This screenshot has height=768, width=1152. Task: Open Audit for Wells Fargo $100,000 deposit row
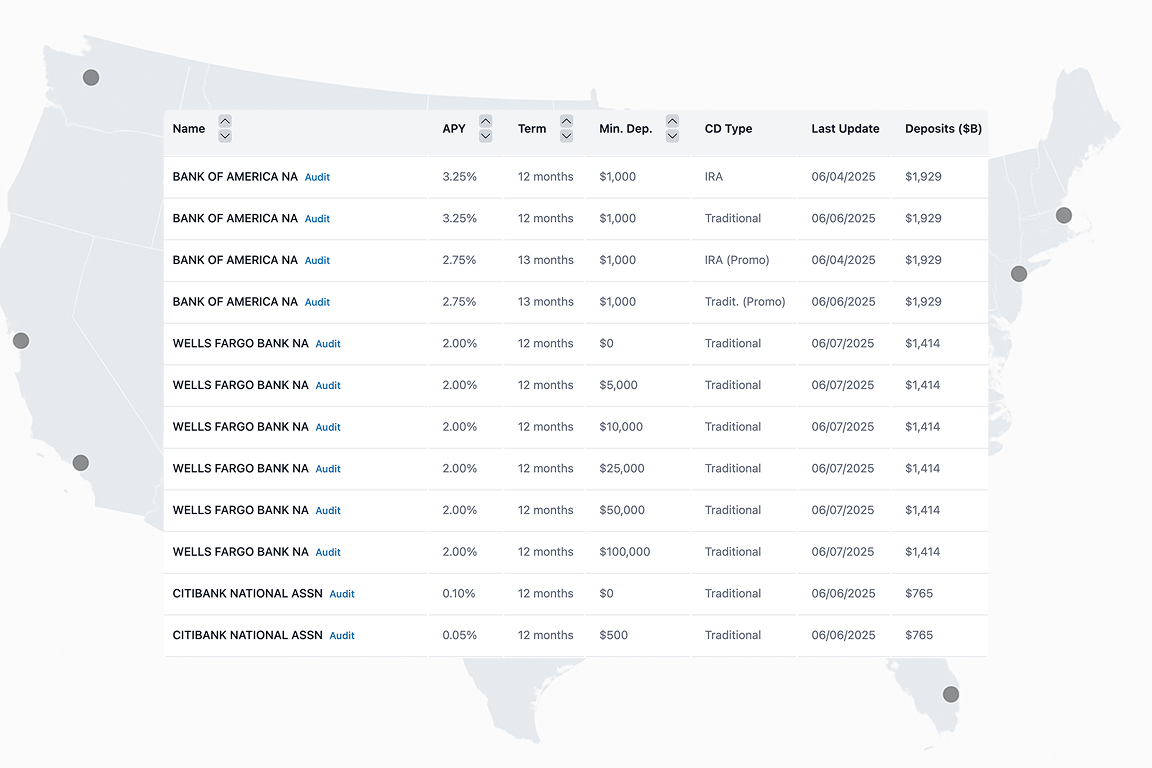click(x=328, y=553)
